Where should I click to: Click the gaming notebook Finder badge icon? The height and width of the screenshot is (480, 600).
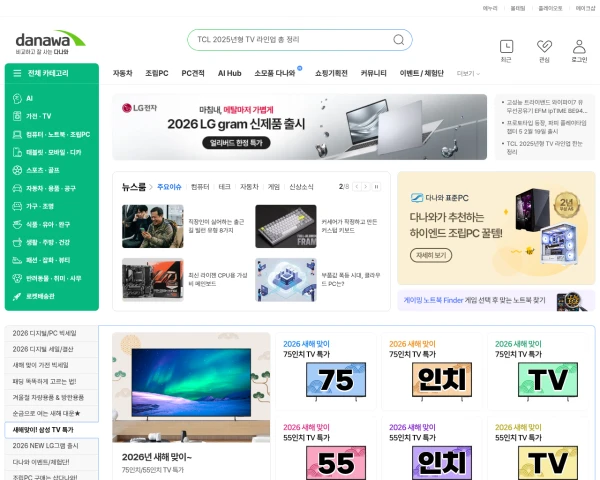(571, 300)
